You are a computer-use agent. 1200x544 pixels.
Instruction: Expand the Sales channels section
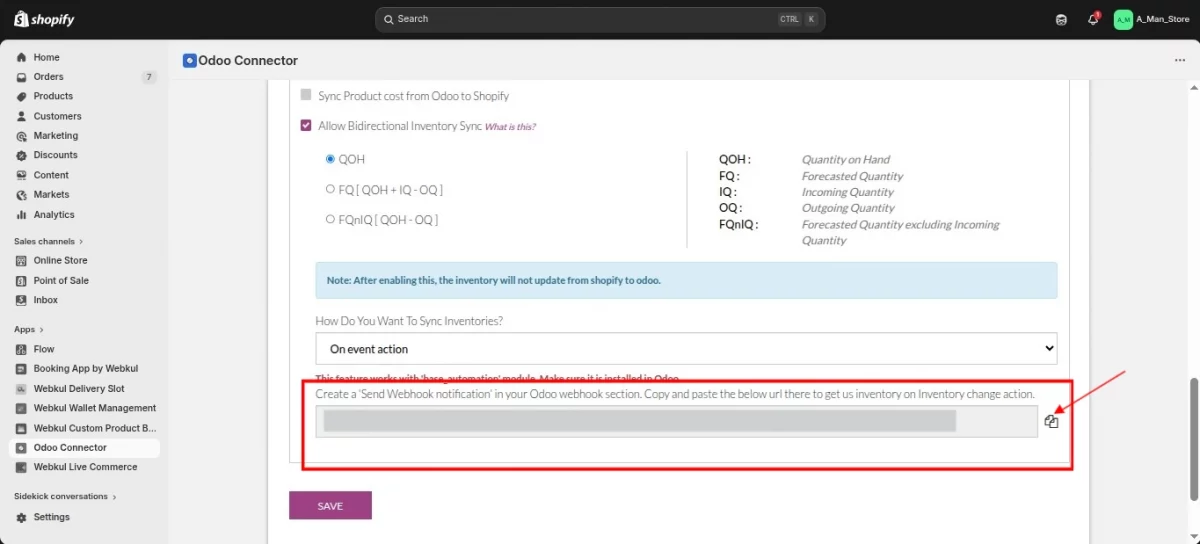click(48, 241)
